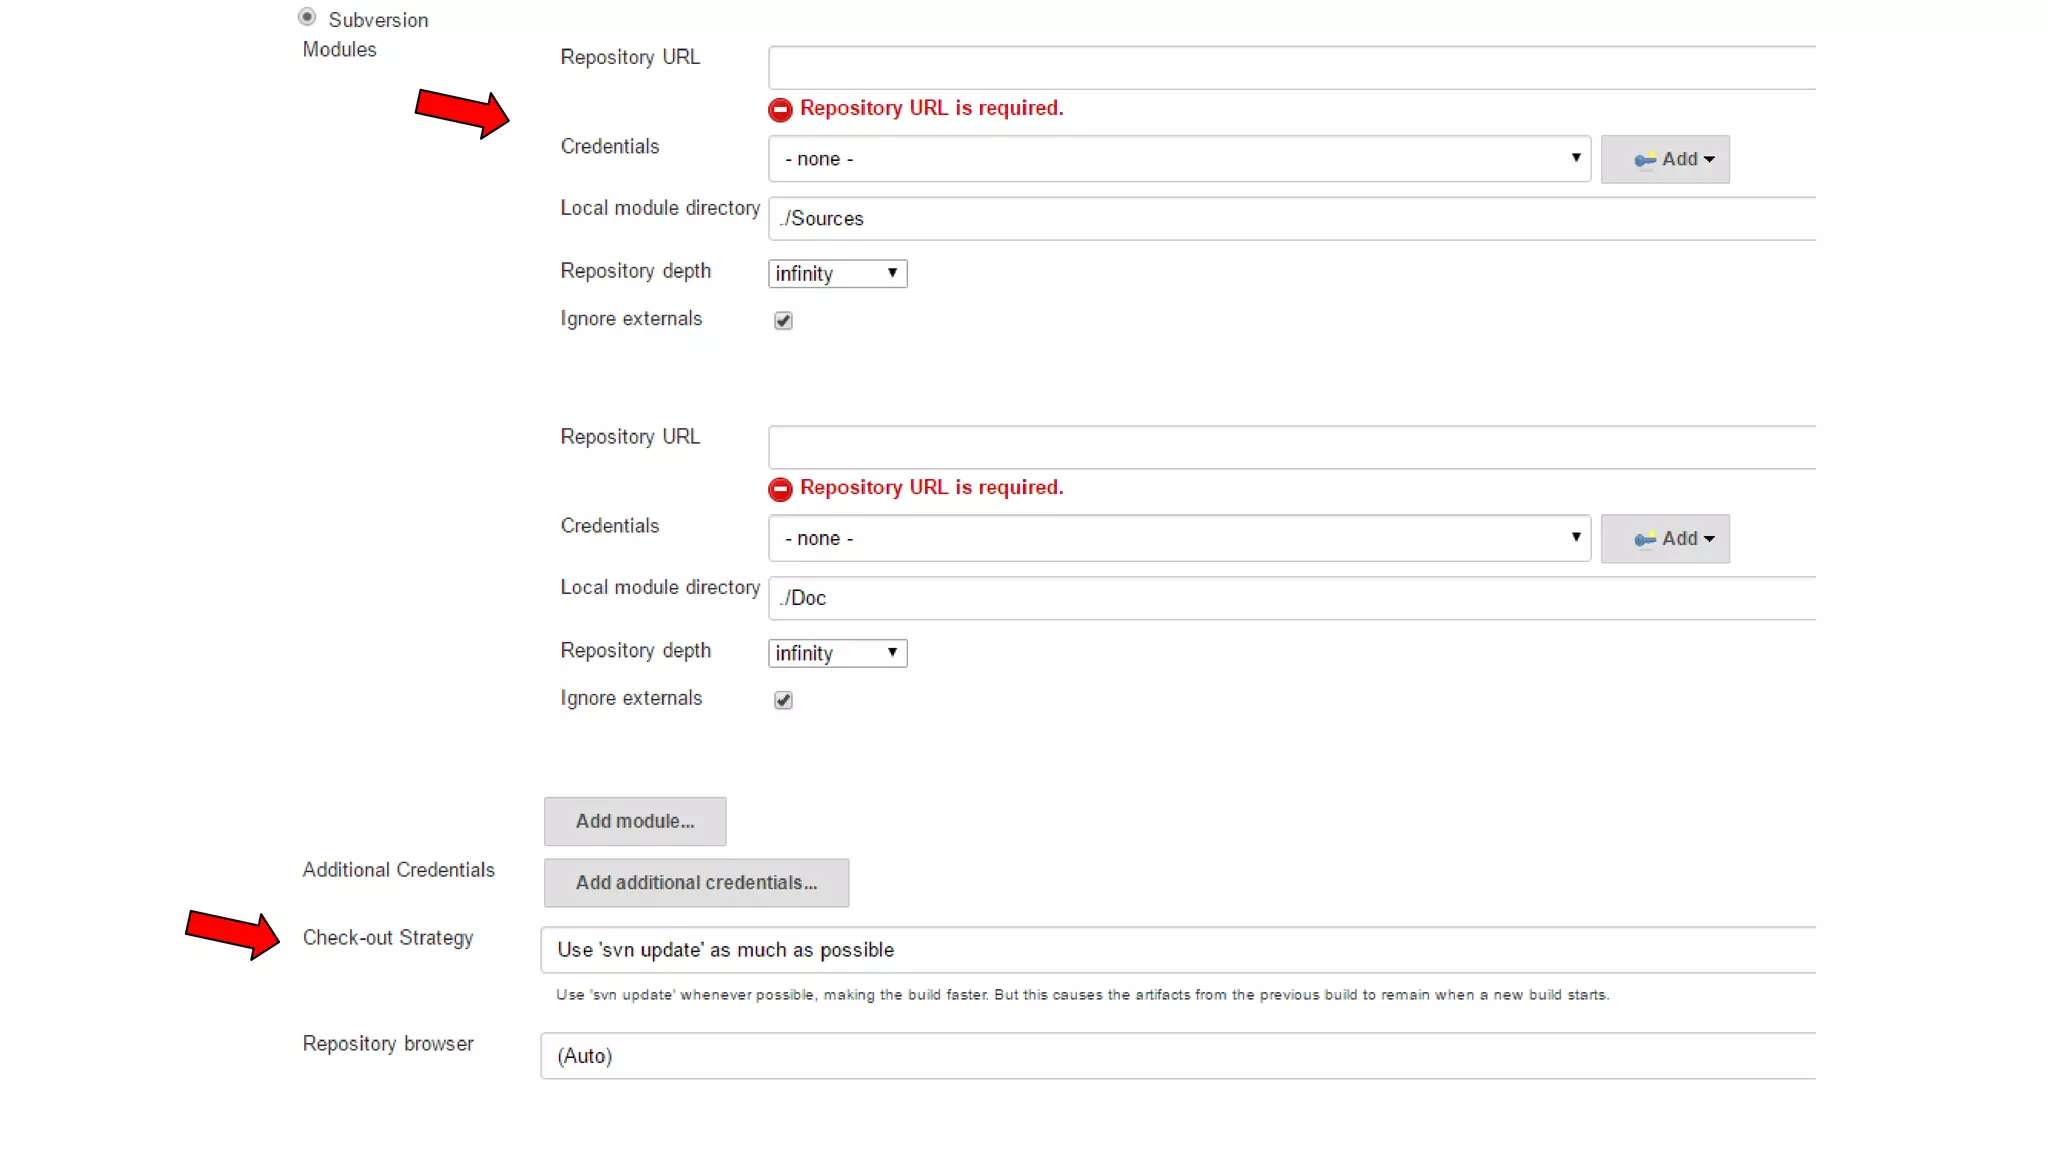Viewport: 2048px width, 1152px height.
Task: Click the Add module... button
Action: tap(634, 821)
